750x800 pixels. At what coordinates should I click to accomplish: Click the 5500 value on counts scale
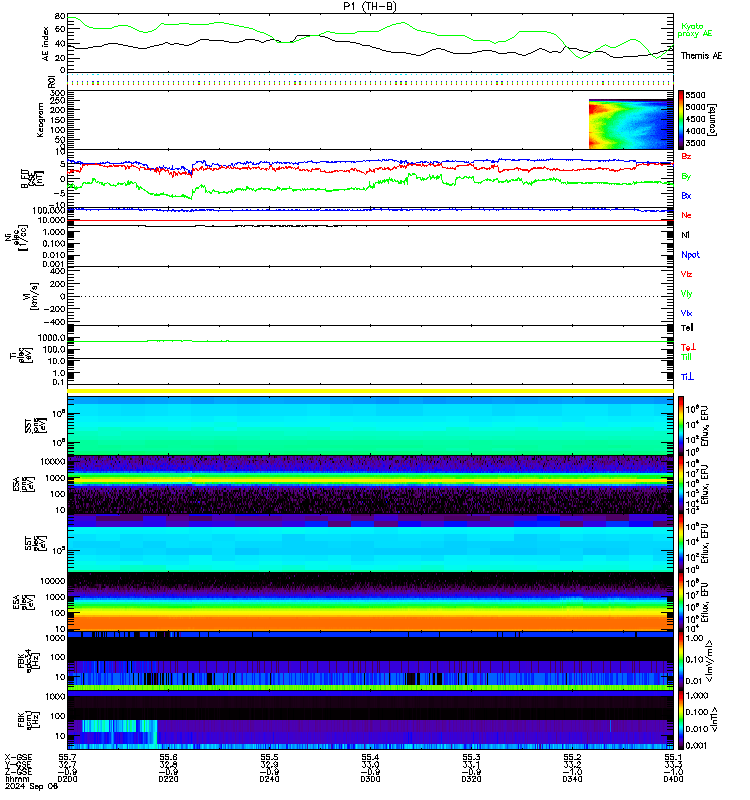(695, 95)
